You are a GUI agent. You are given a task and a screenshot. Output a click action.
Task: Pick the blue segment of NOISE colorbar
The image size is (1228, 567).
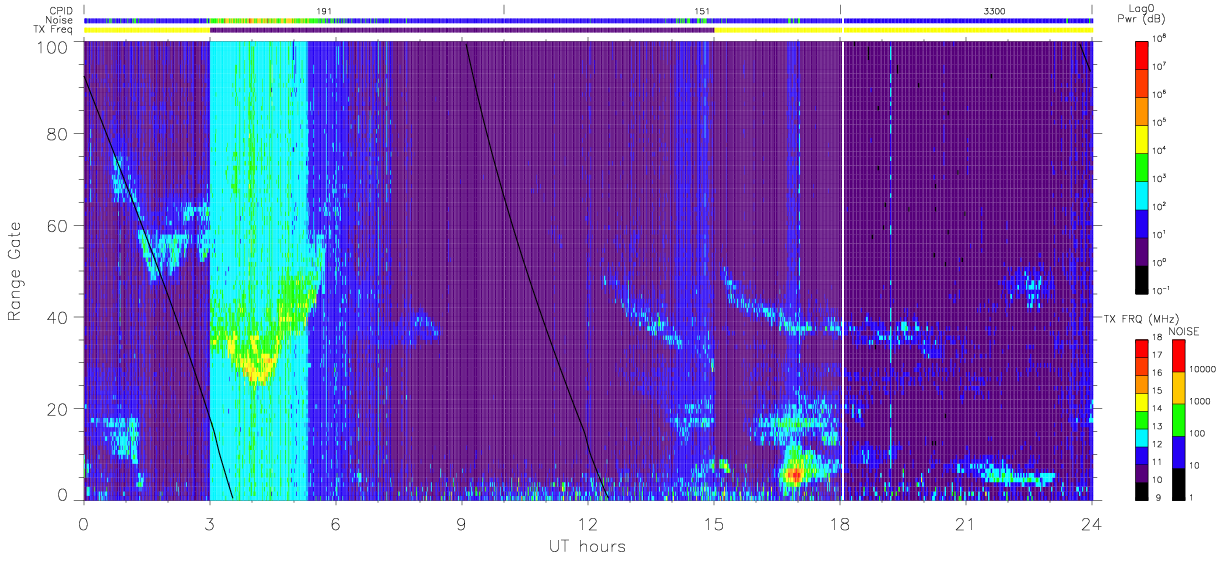pos(1179,451)
